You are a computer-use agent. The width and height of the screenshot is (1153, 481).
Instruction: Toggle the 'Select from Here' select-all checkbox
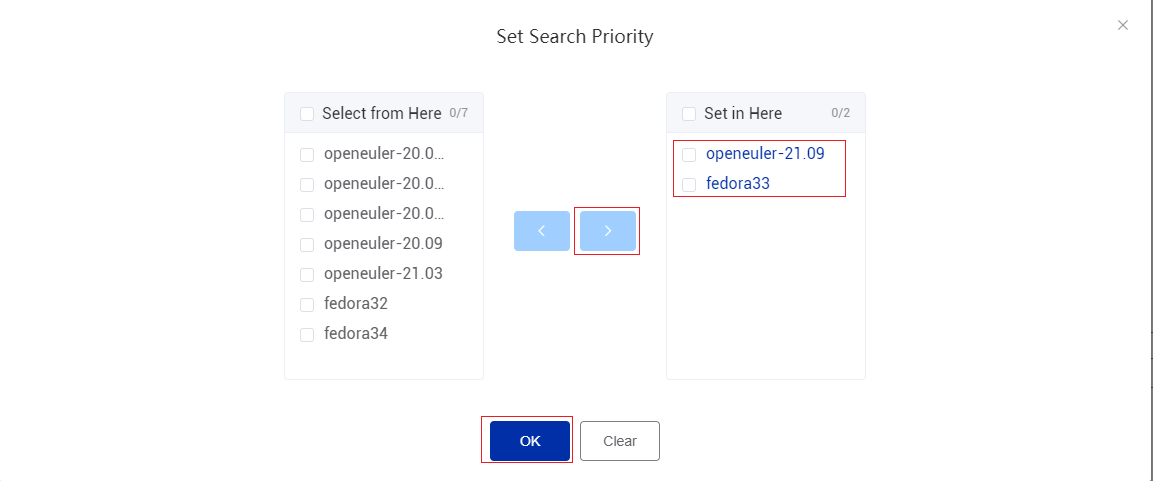click(x=307, y=114)
